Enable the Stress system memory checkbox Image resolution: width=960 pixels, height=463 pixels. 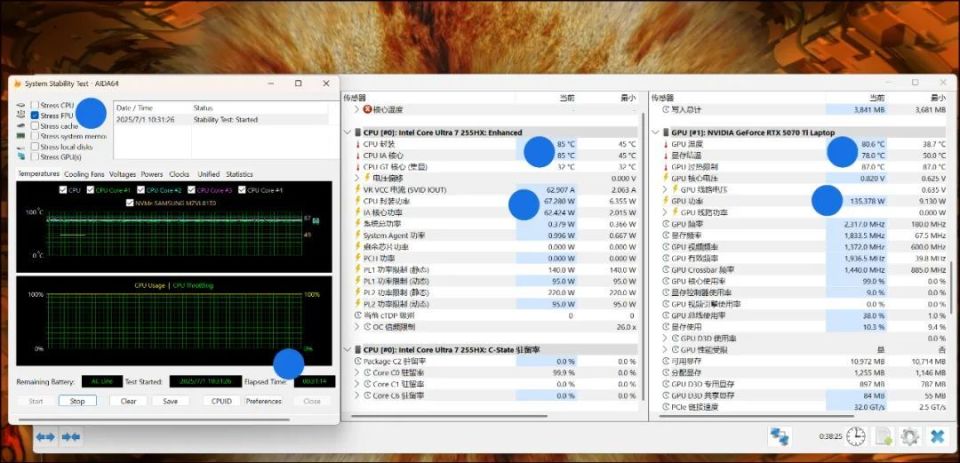point(35,136)
